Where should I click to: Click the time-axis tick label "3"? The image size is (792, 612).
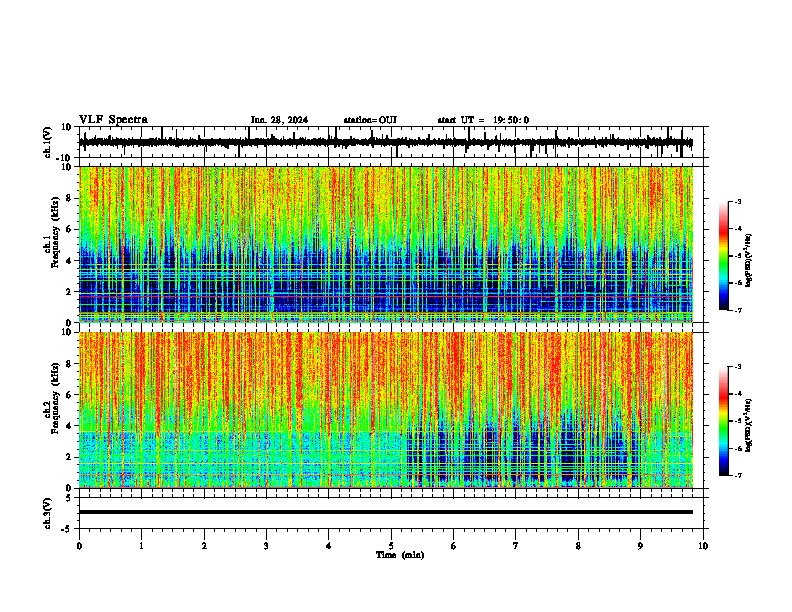[266, 546]
